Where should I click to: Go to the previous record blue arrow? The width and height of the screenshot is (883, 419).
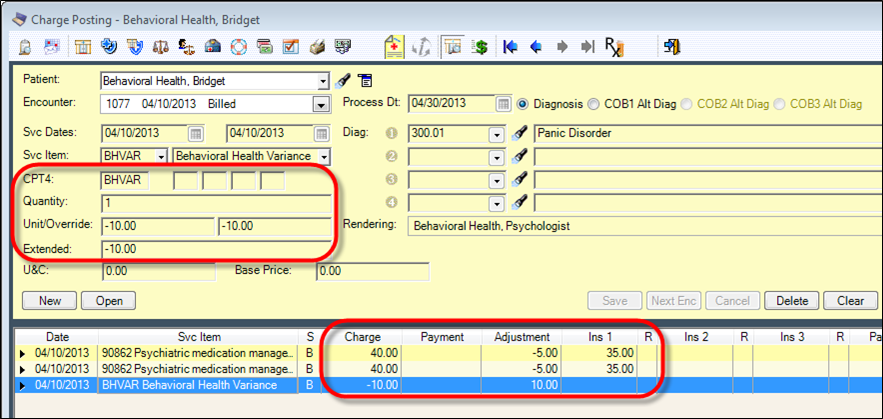536,47
